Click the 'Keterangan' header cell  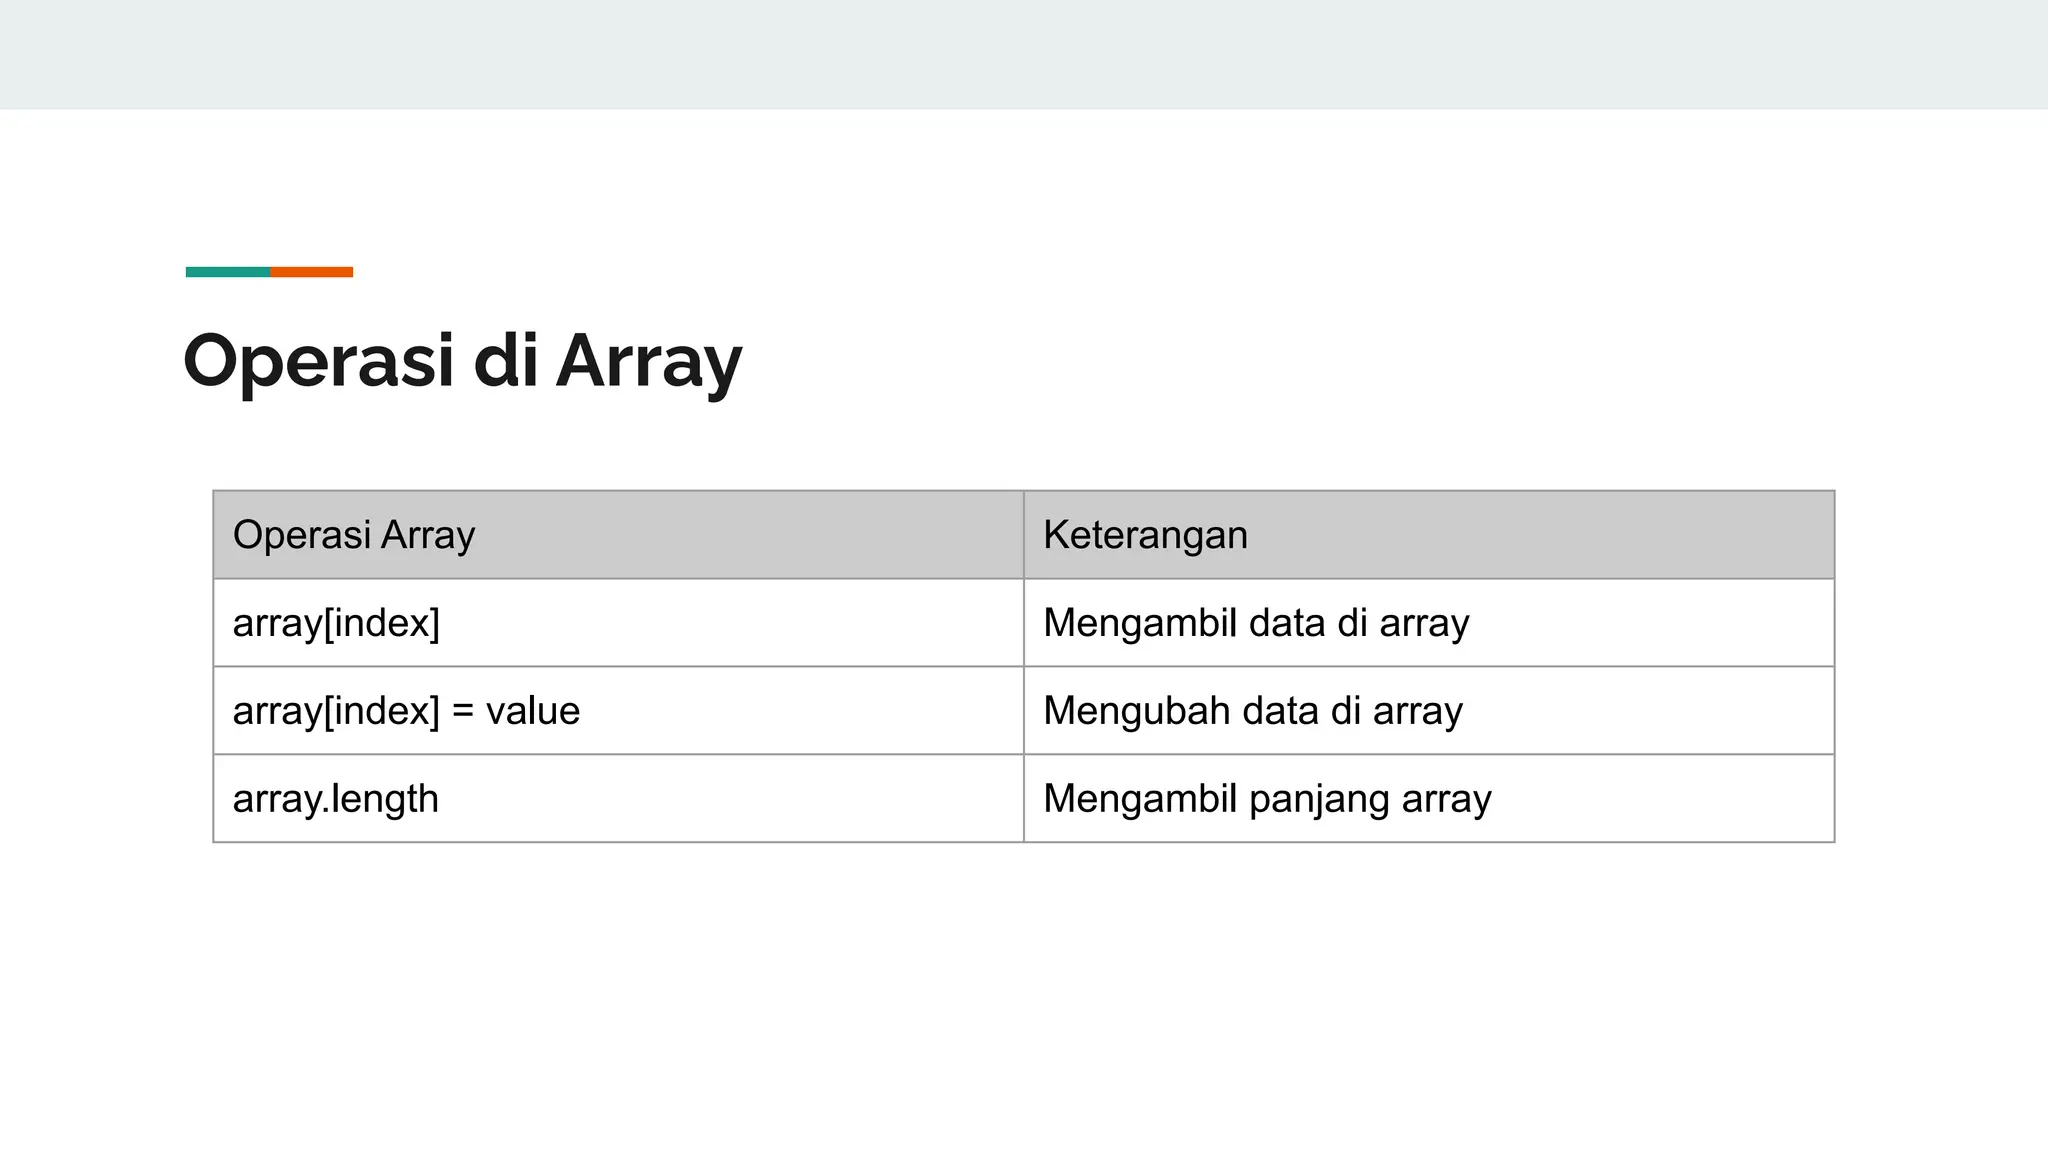(x=1429, y=535)
